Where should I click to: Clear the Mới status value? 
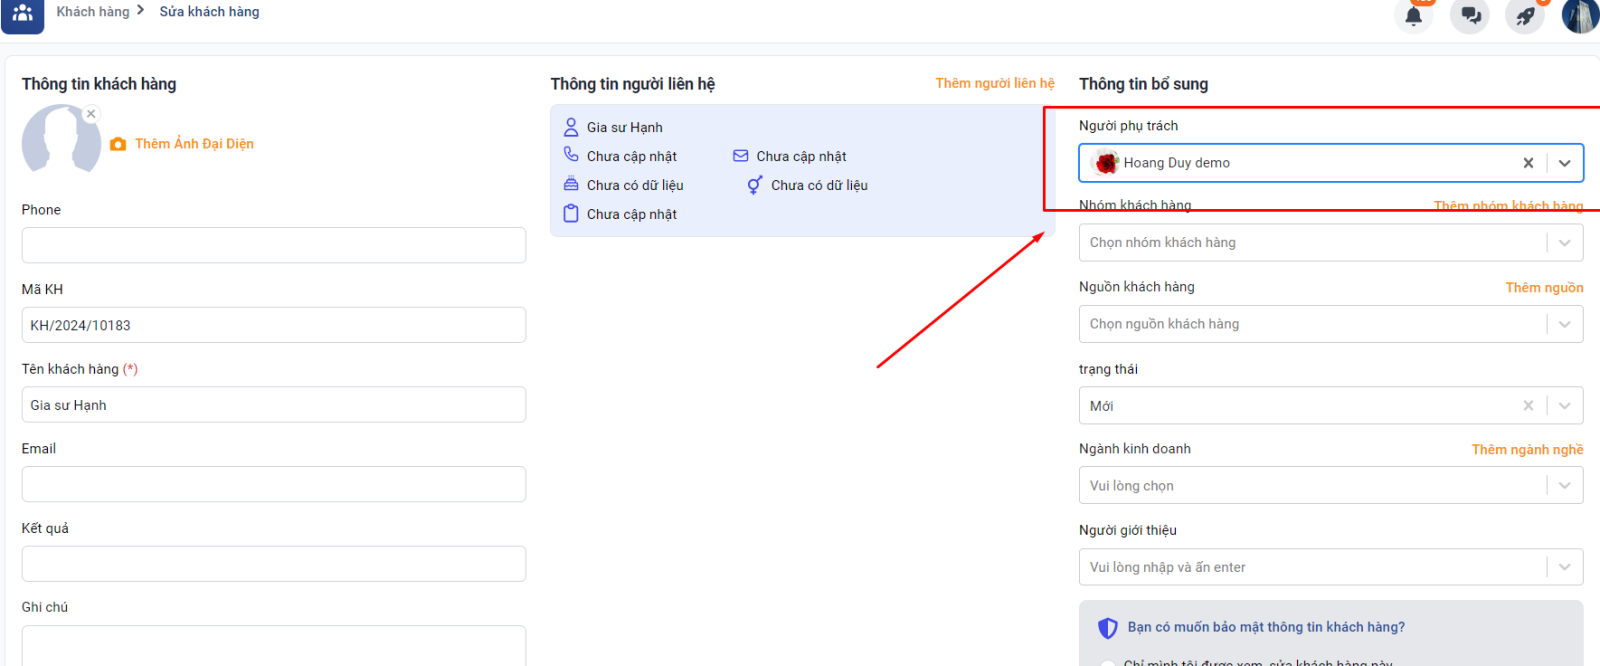pyautogui.click(x=1528, y=406)
